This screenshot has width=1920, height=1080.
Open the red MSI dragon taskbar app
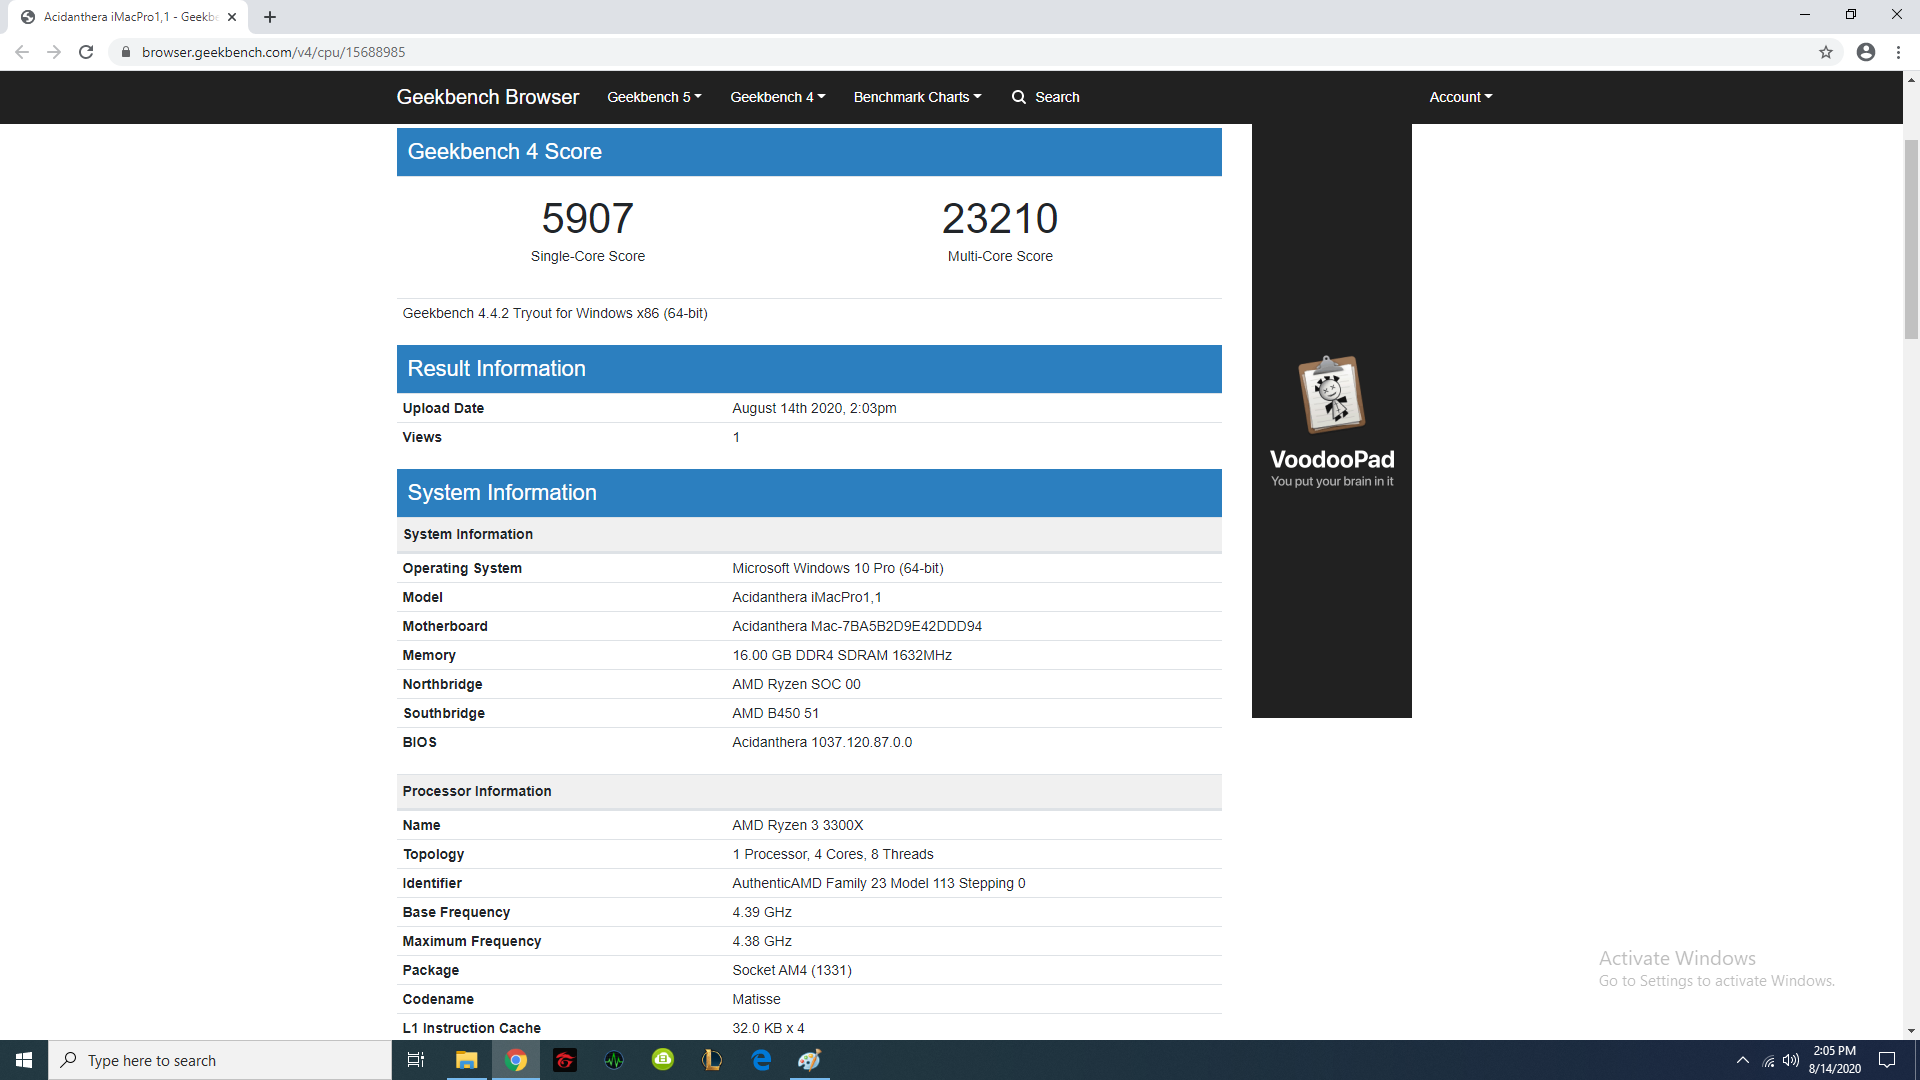tap(565, 1060)
